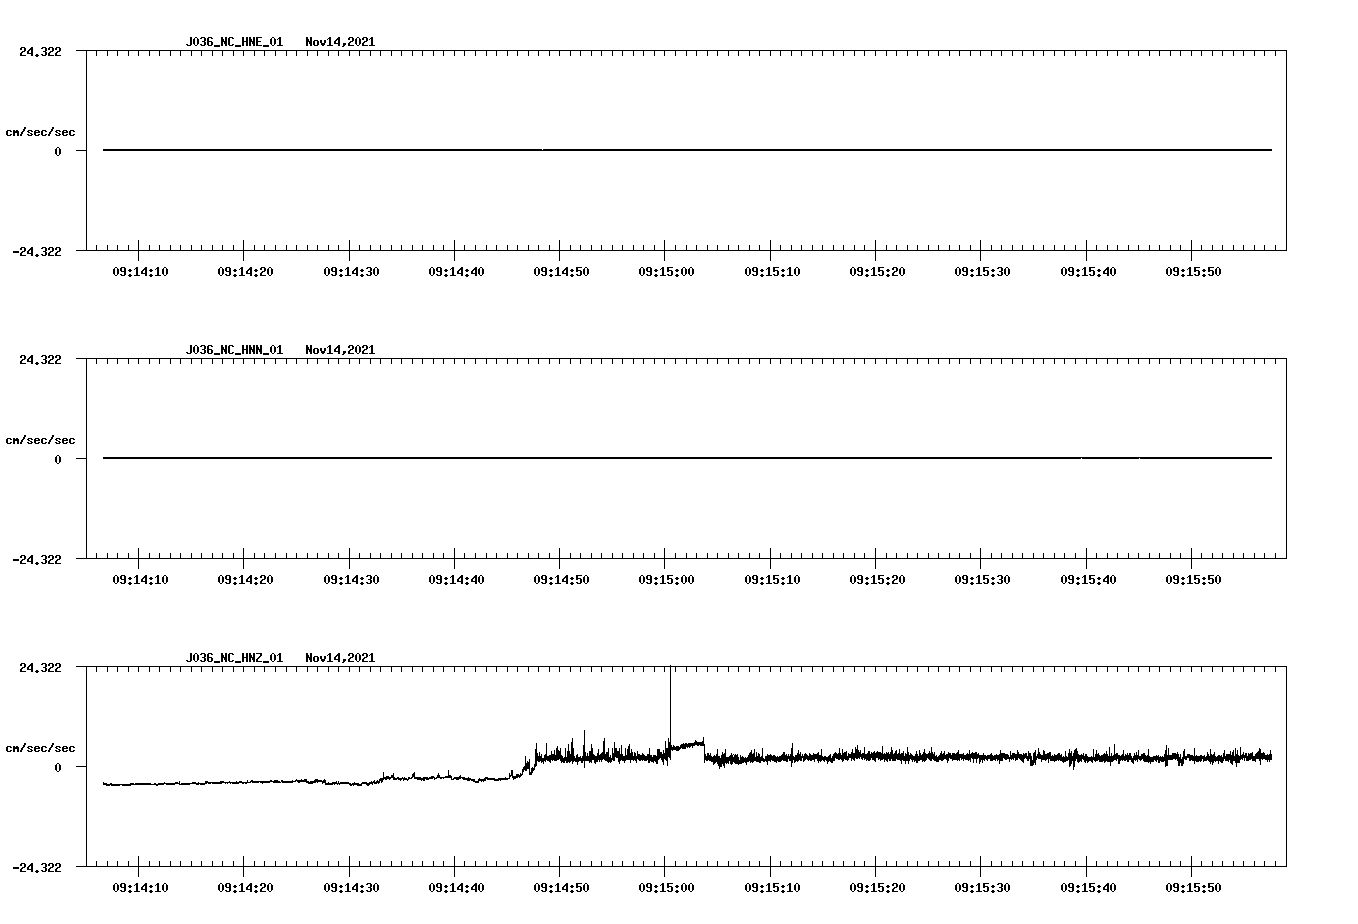Click 09:14:20 time label on HNN plot

tap(245, 580)
